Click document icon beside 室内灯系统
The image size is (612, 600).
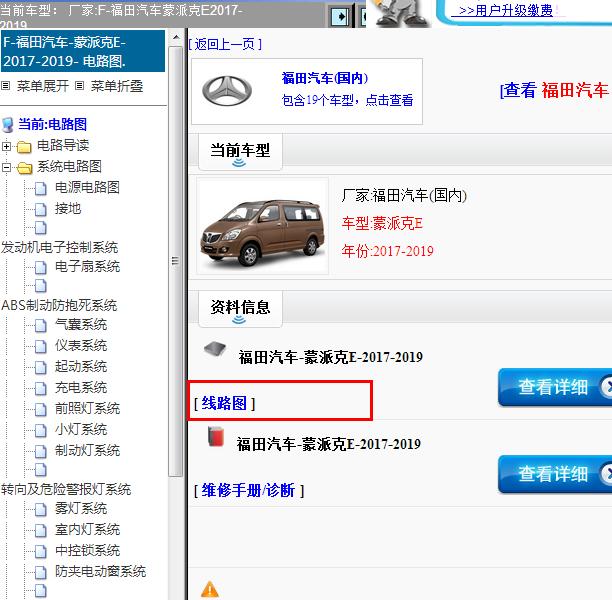coord(41,530)
